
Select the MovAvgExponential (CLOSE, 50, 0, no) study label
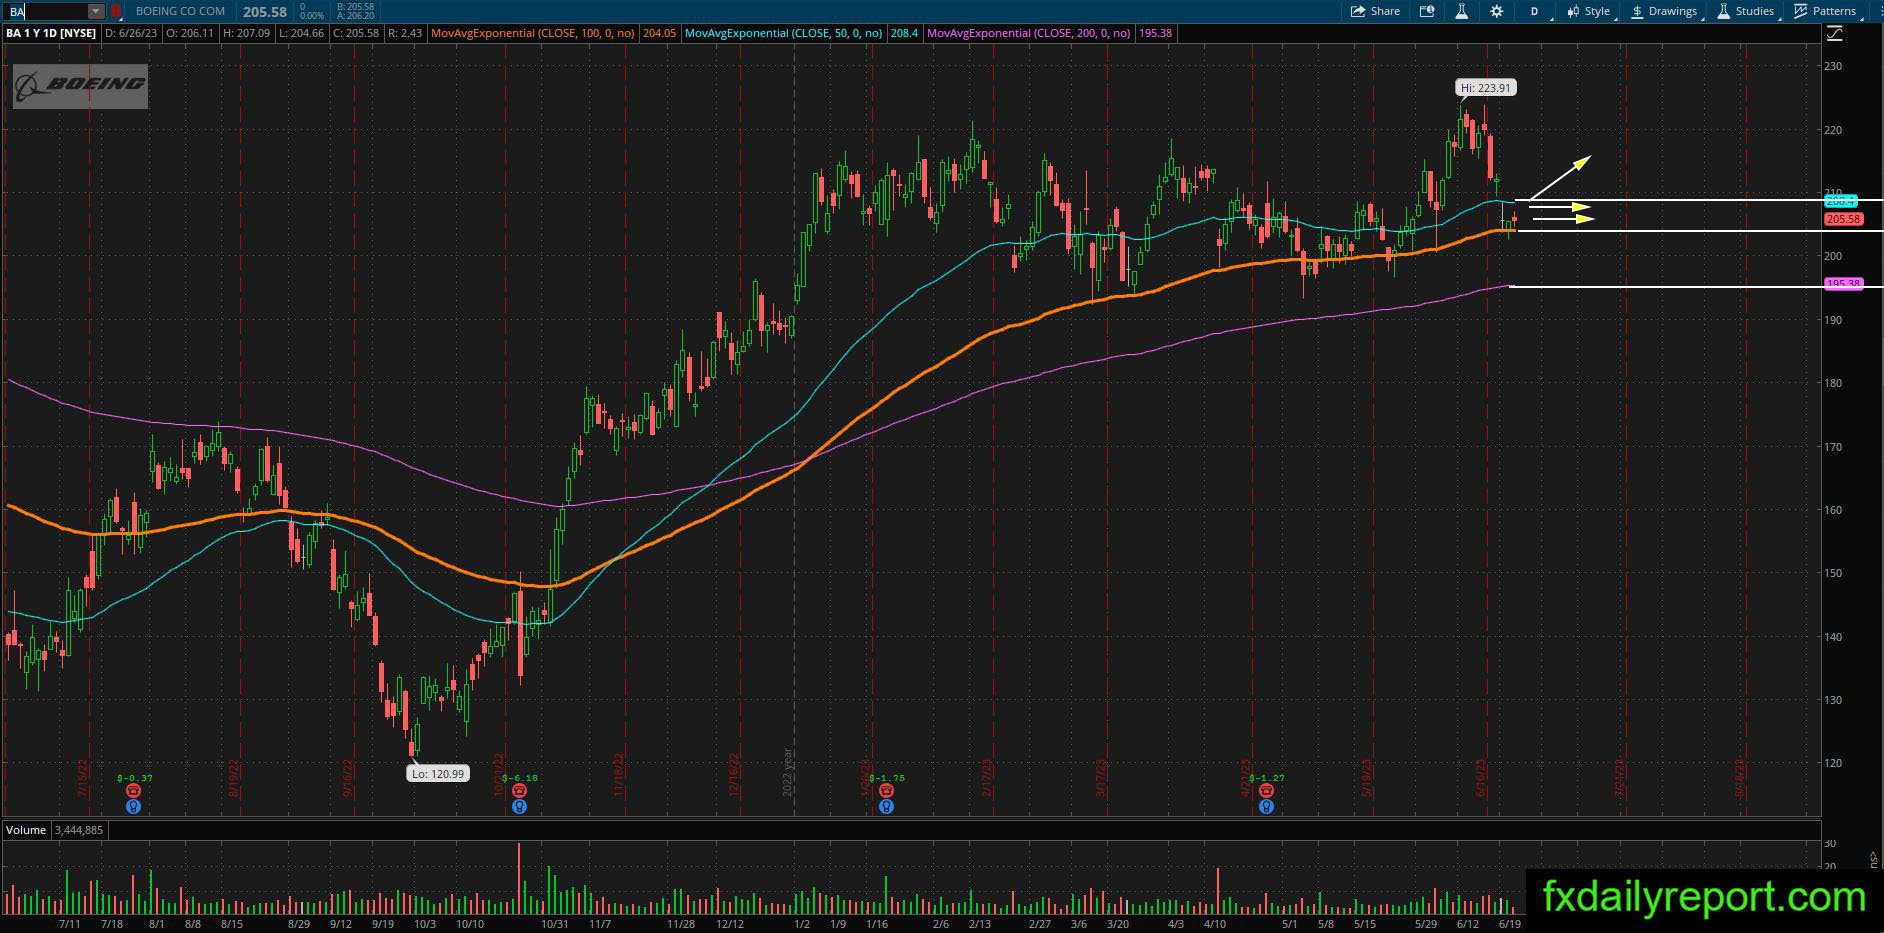click(x=784, y=33)
